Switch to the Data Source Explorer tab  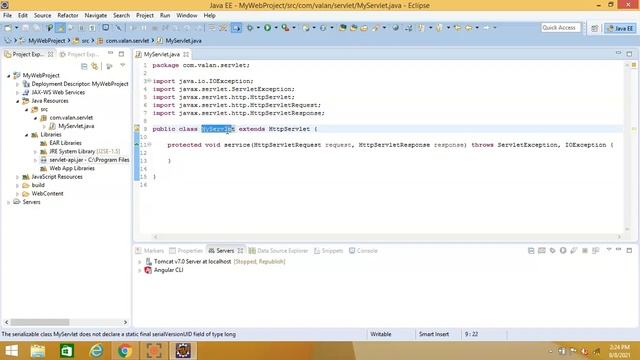pyautogui.click(x=278, y=251)
